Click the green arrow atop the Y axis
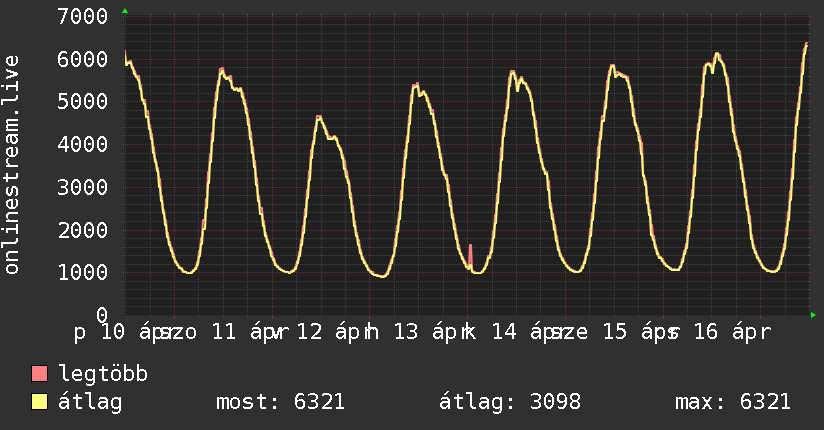Screen dimensions: 824x430 coord(125,11)
